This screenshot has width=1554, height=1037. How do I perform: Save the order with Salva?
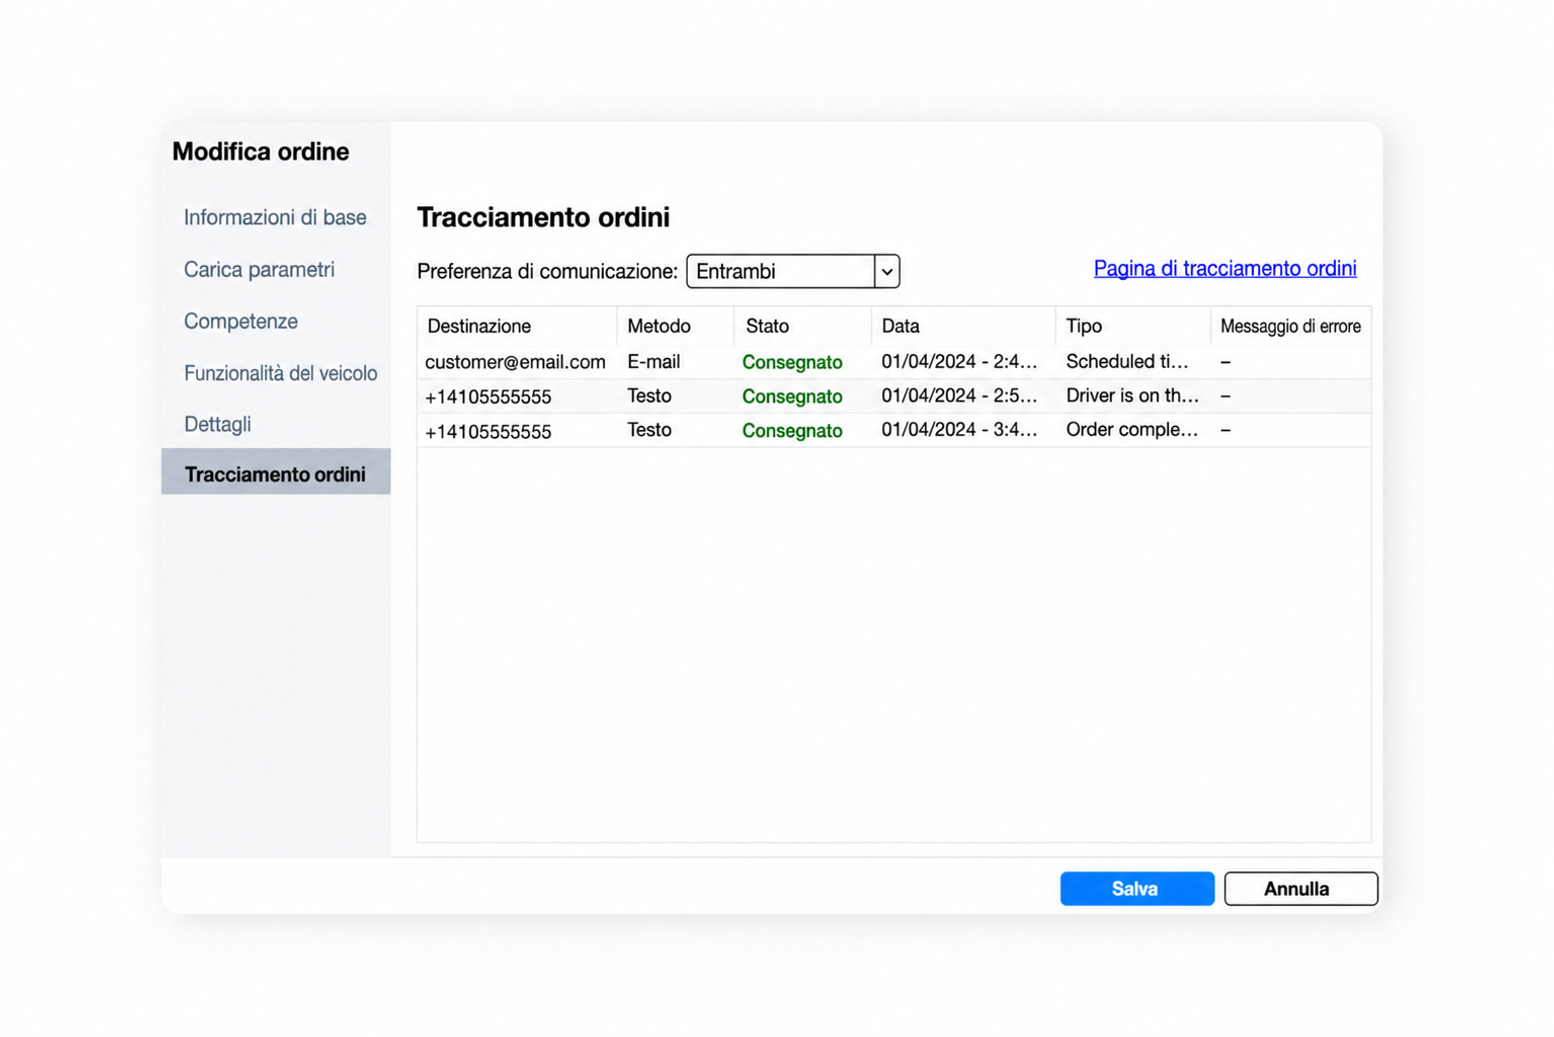tap(1137, 888)
